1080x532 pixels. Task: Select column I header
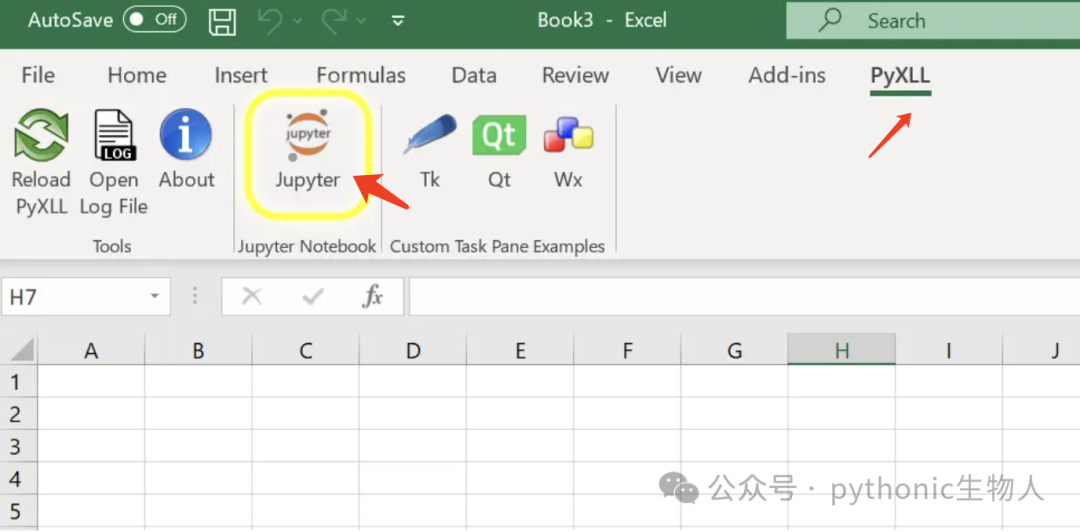point(948,351)
